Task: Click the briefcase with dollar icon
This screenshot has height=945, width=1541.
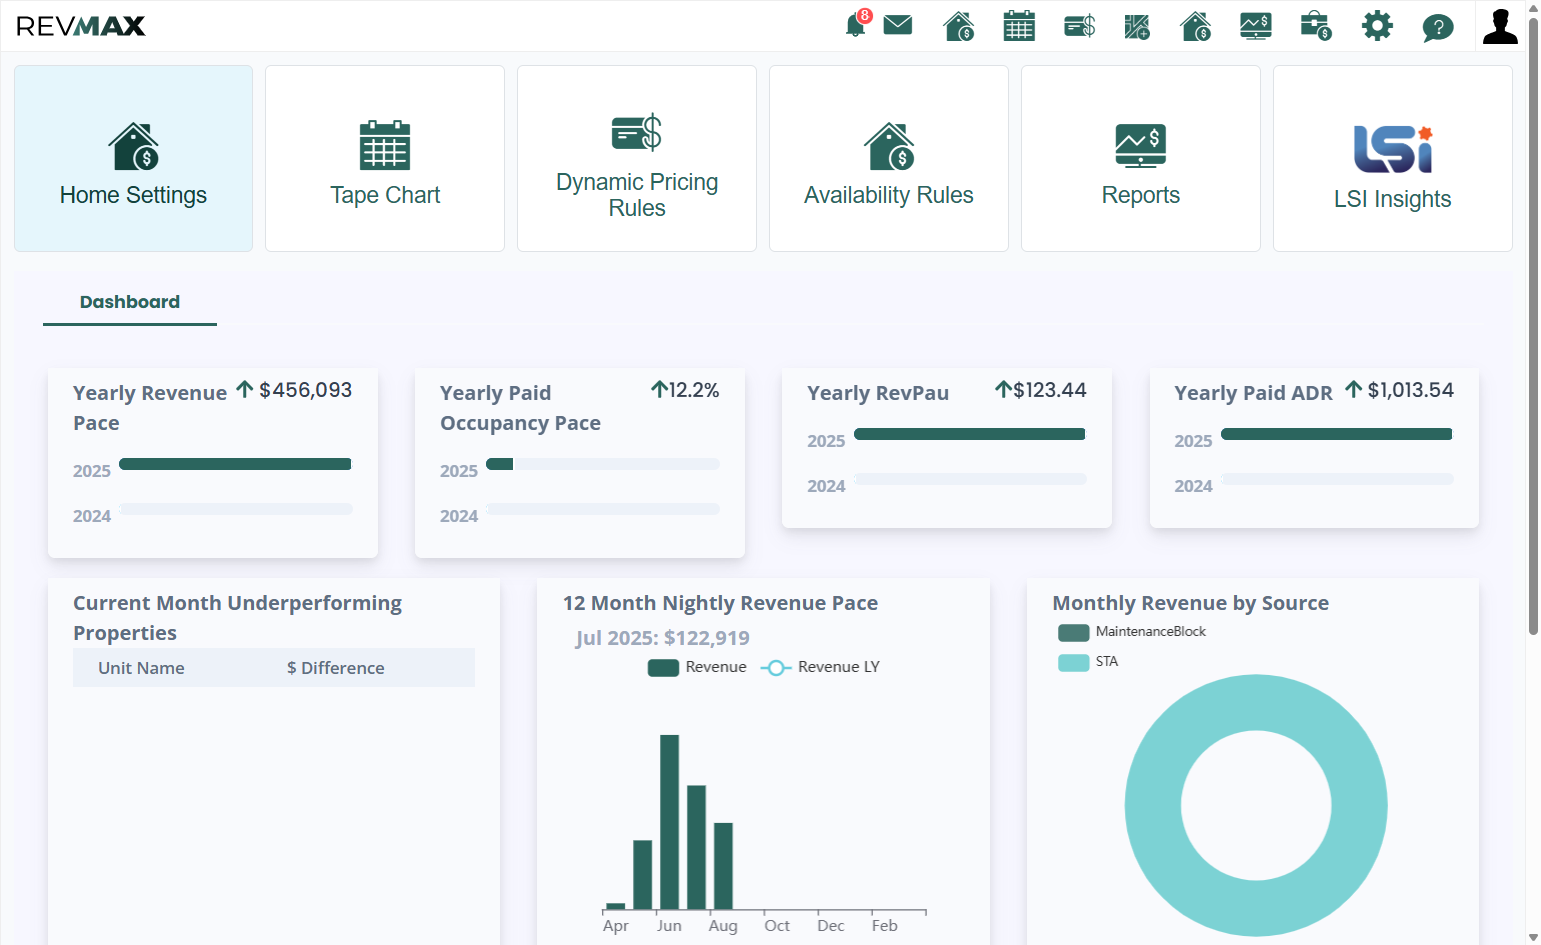Action: point(1316,26)
